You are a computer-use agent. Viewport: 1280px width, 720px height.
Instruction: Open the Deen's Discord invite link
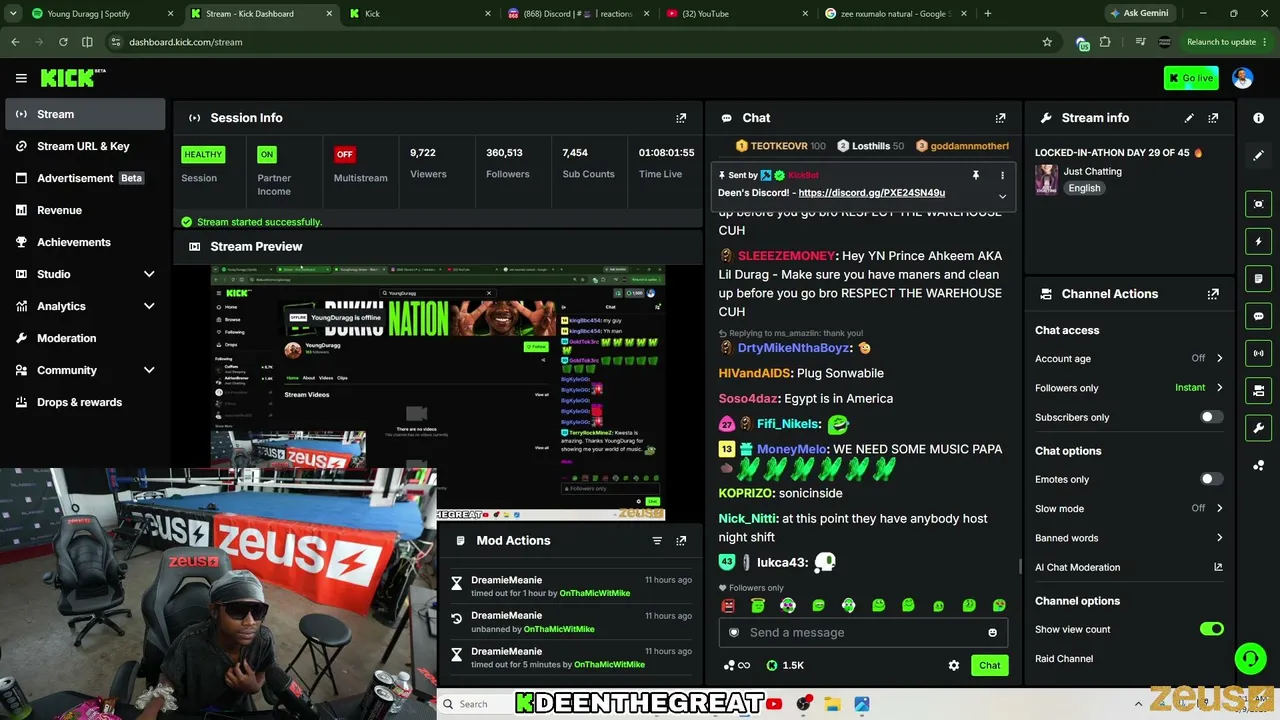871,193
